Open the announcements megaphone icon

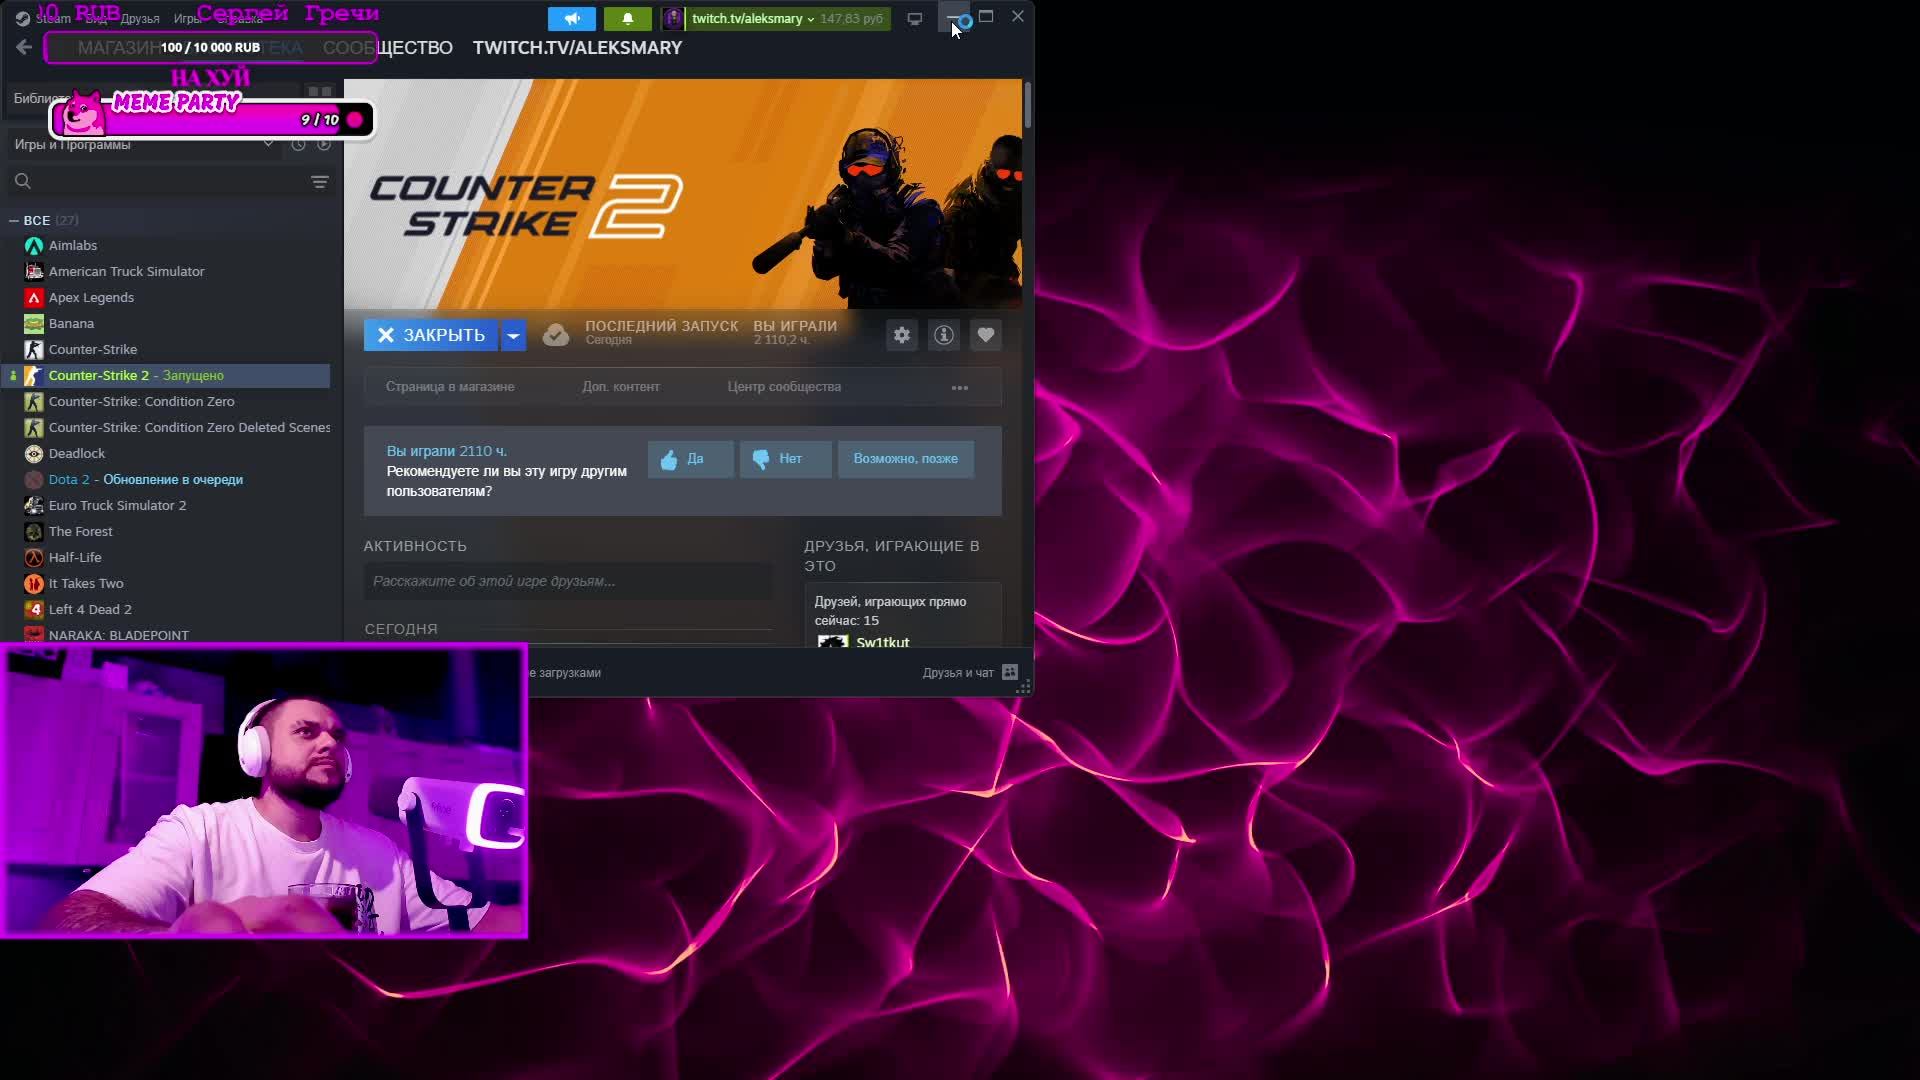click(572, 19)
